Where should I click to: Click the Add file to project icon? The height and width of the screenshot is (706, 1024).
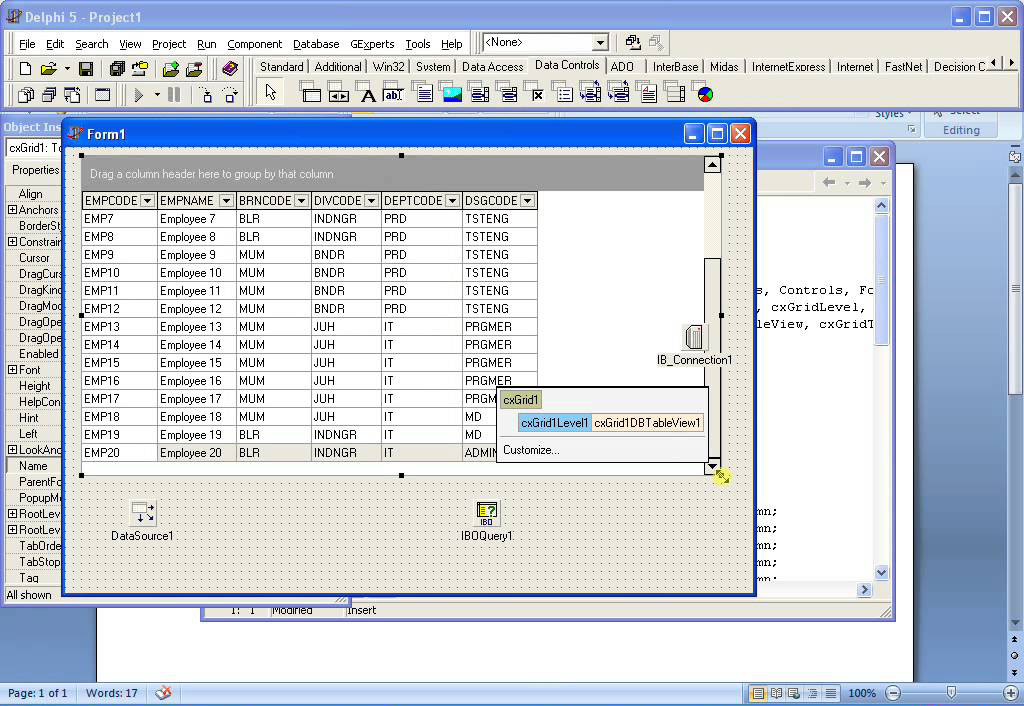[171, 69]
